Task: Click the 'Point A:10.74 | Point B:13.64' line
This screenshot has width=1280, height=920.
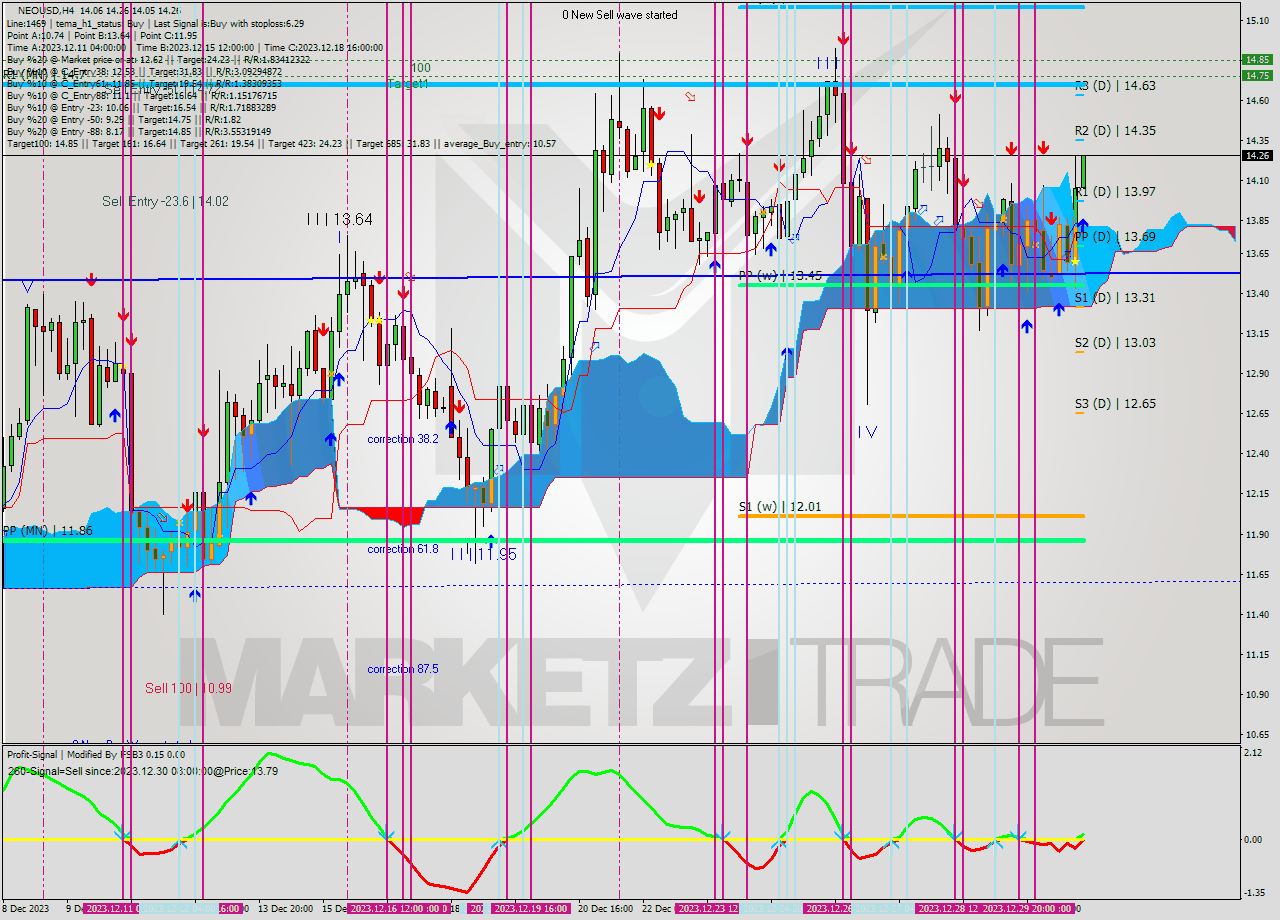Action: point(100,35)
